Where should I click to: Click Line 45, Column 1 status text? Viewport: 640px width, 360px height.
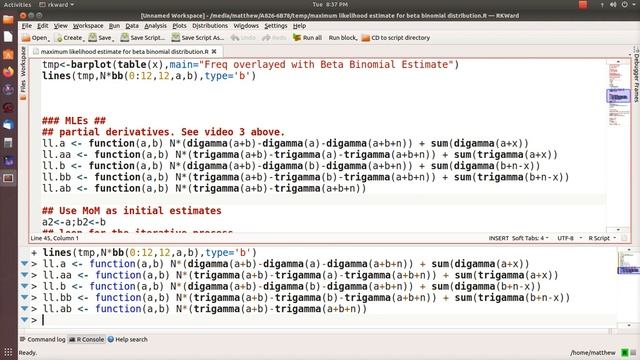[55, 238]
